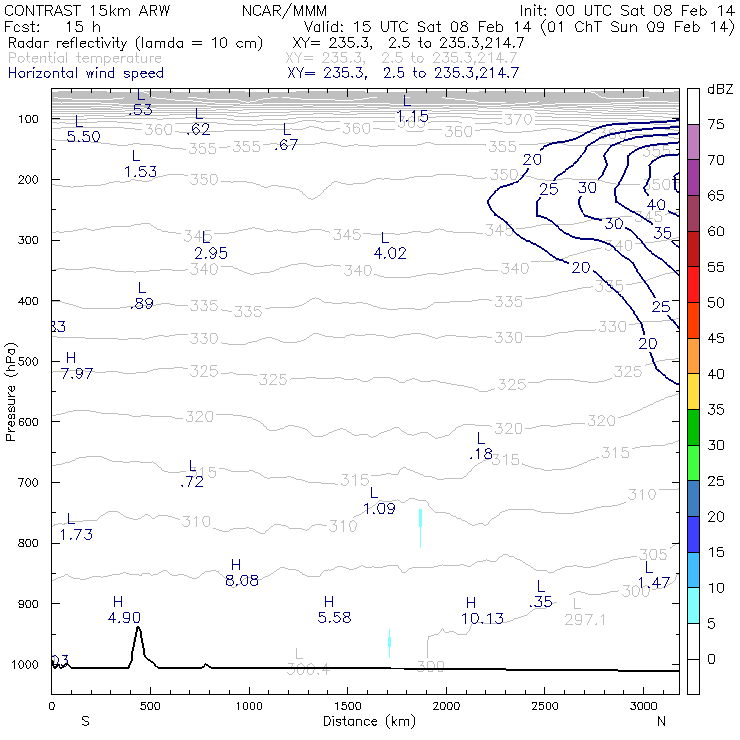
Task: Click the wind minimum value '1.73'
Action: point(76,535)
